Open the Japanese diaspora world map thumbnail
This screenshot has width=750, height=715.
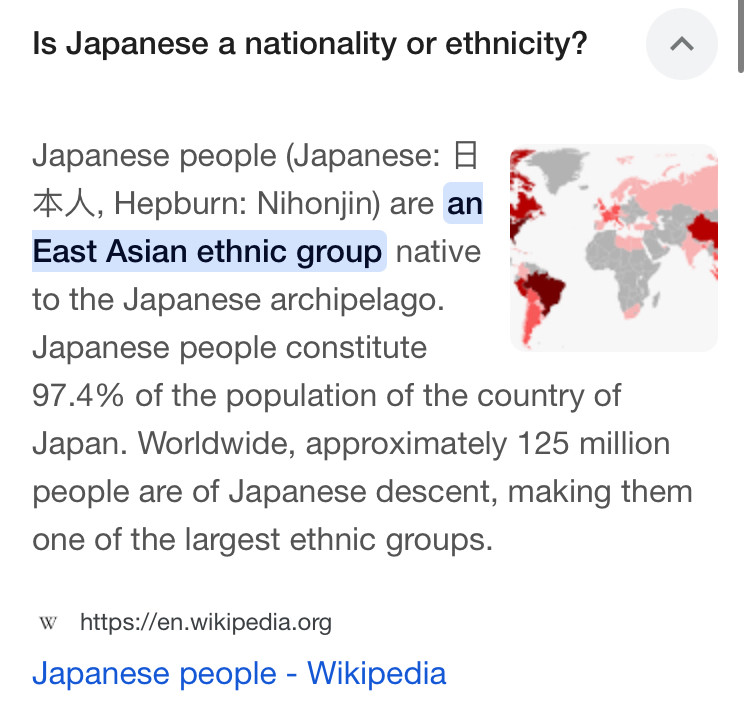pyautogui.click(x=614, y=248)
